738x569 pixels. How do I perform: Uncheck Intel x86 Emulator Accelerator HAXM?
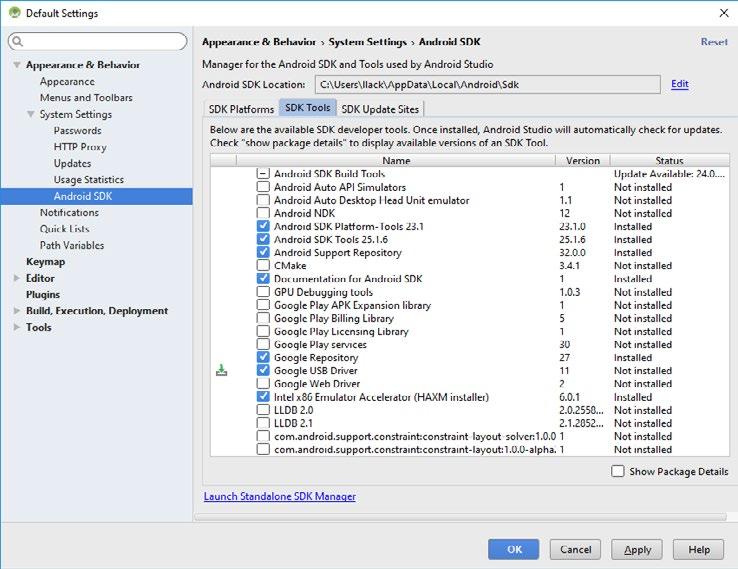click(263, 397)
